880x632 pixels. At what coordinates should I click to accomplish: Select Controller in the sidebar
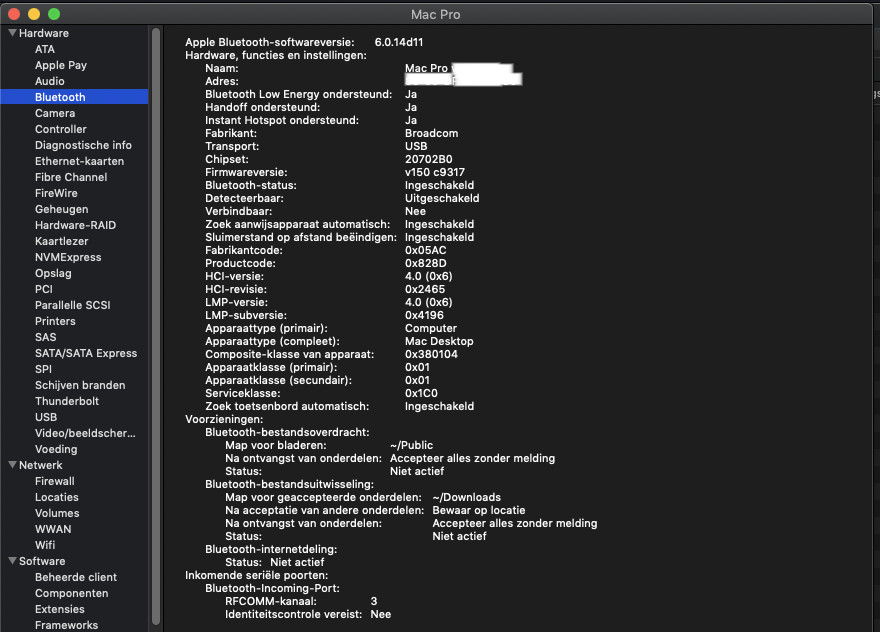(61, 129)
